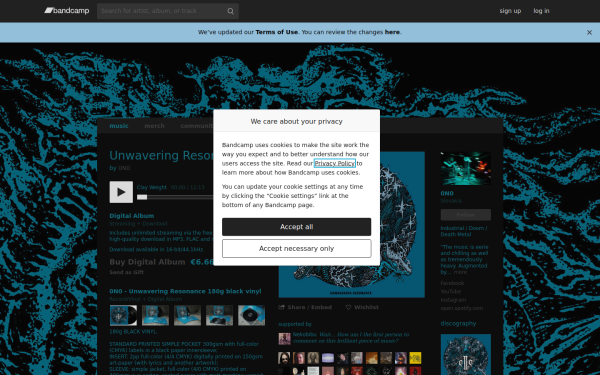Image resolution: width=600 pixels, height=375 pixels.
Task: Select the second vinyl sleeve thumbnail
Action: [x=155, y=315]
